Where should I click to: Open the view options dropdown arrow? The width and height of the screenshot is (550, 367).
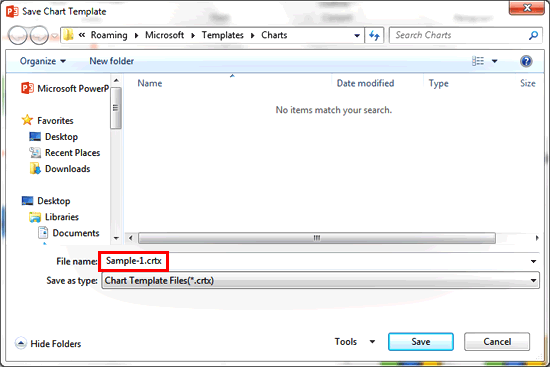tap(495, 61)
